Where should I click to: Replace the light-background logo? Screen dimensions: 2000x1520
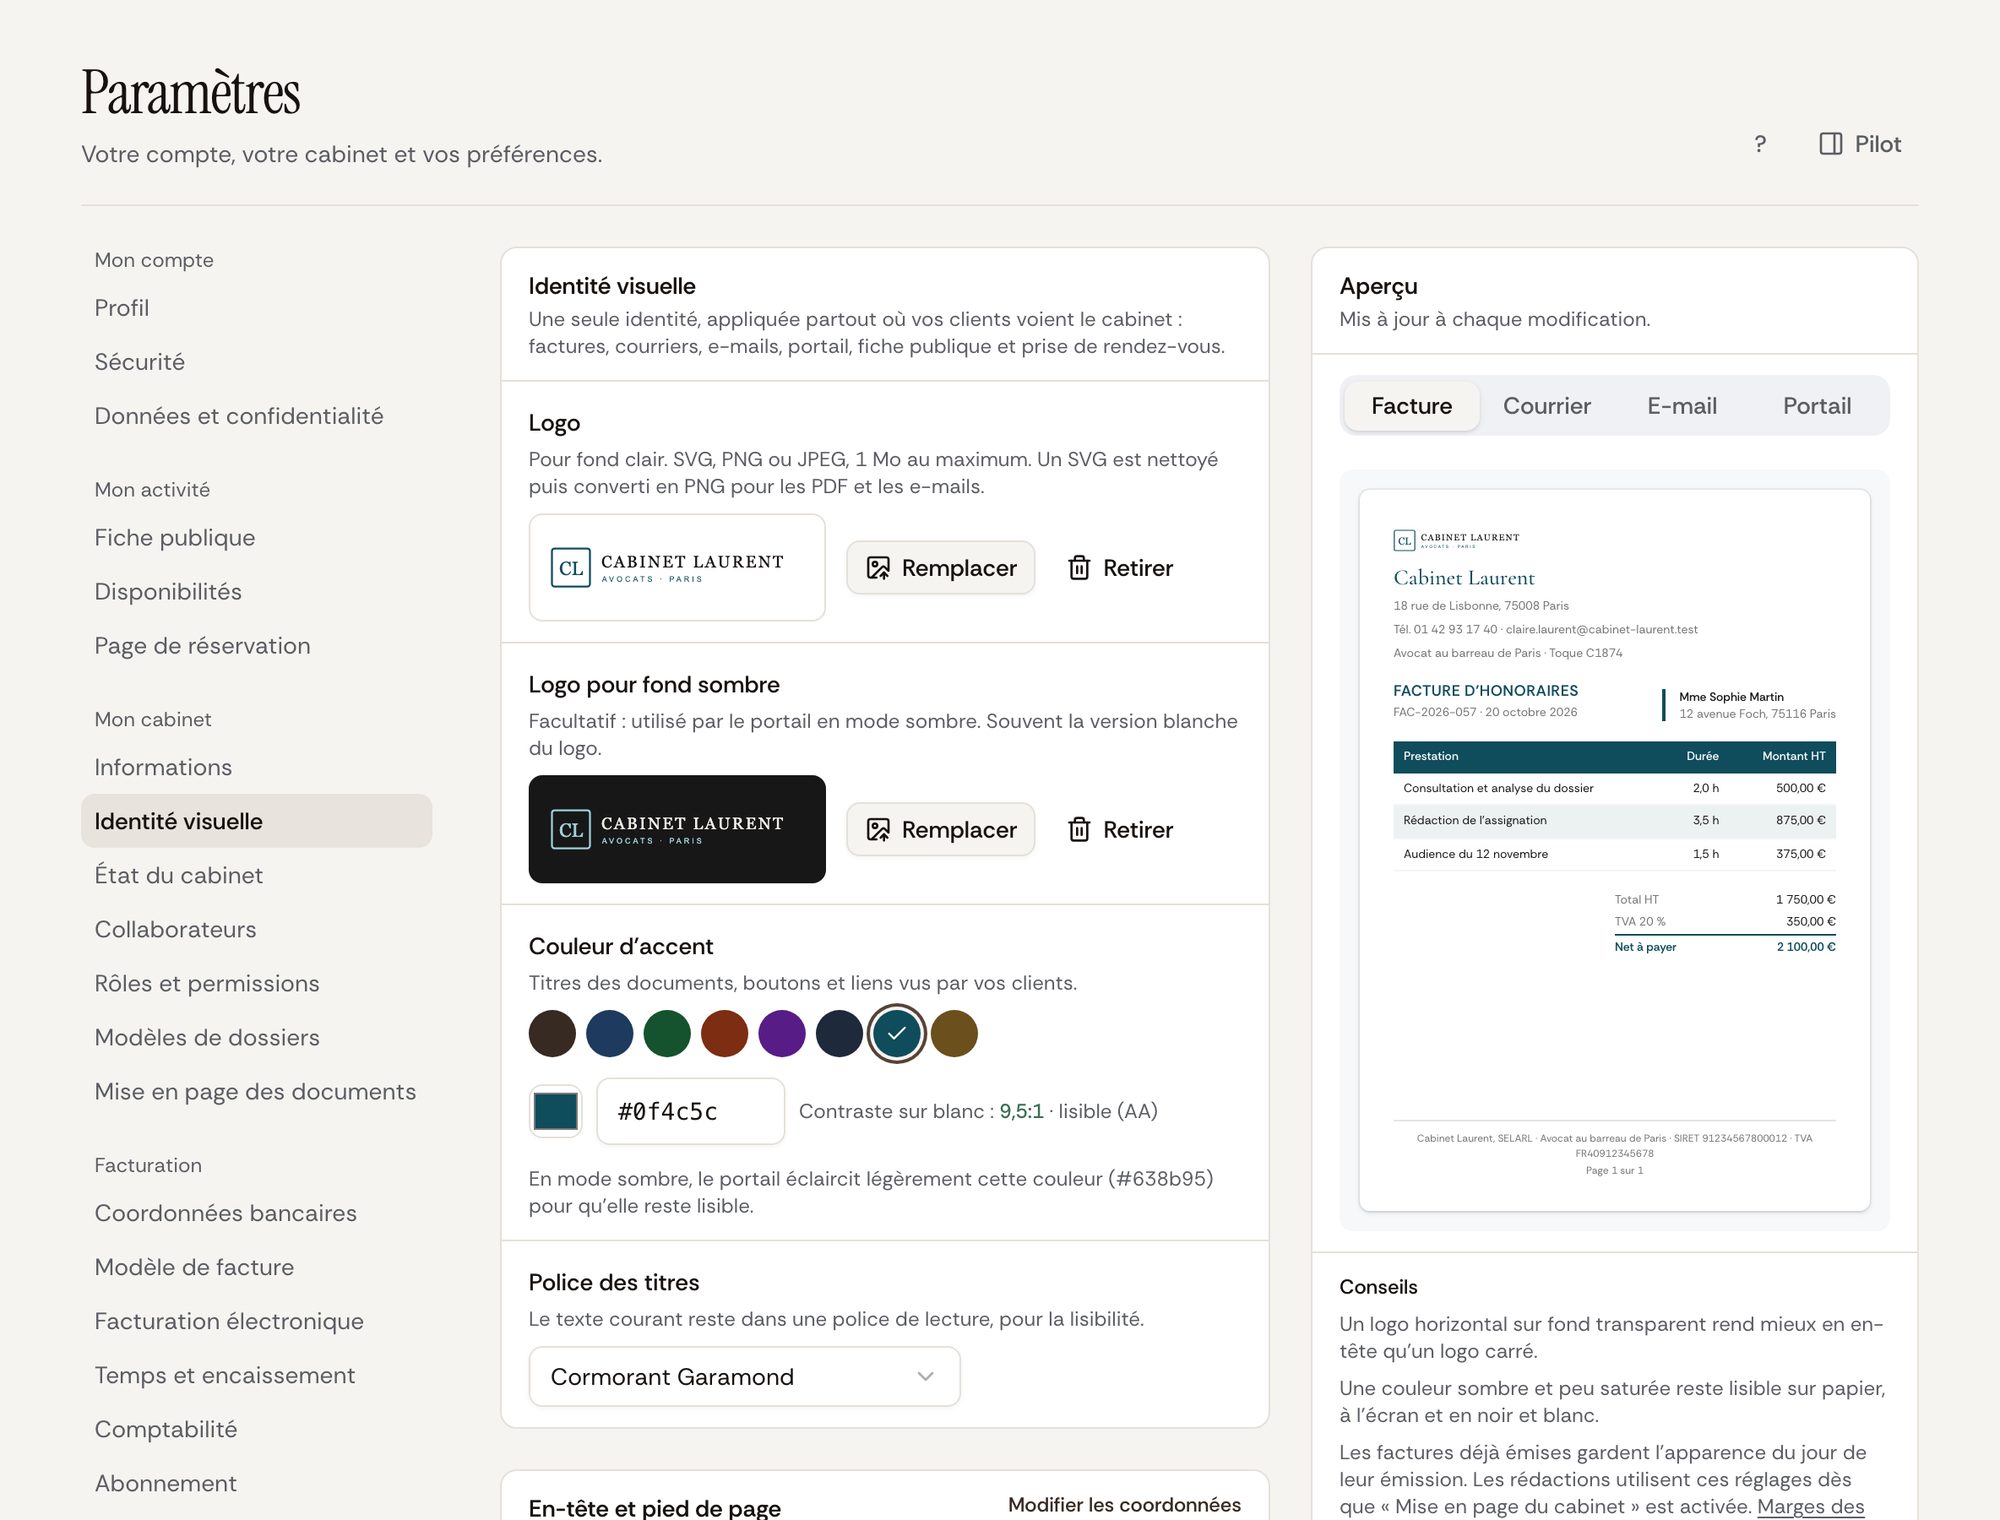tap(940, 568)
